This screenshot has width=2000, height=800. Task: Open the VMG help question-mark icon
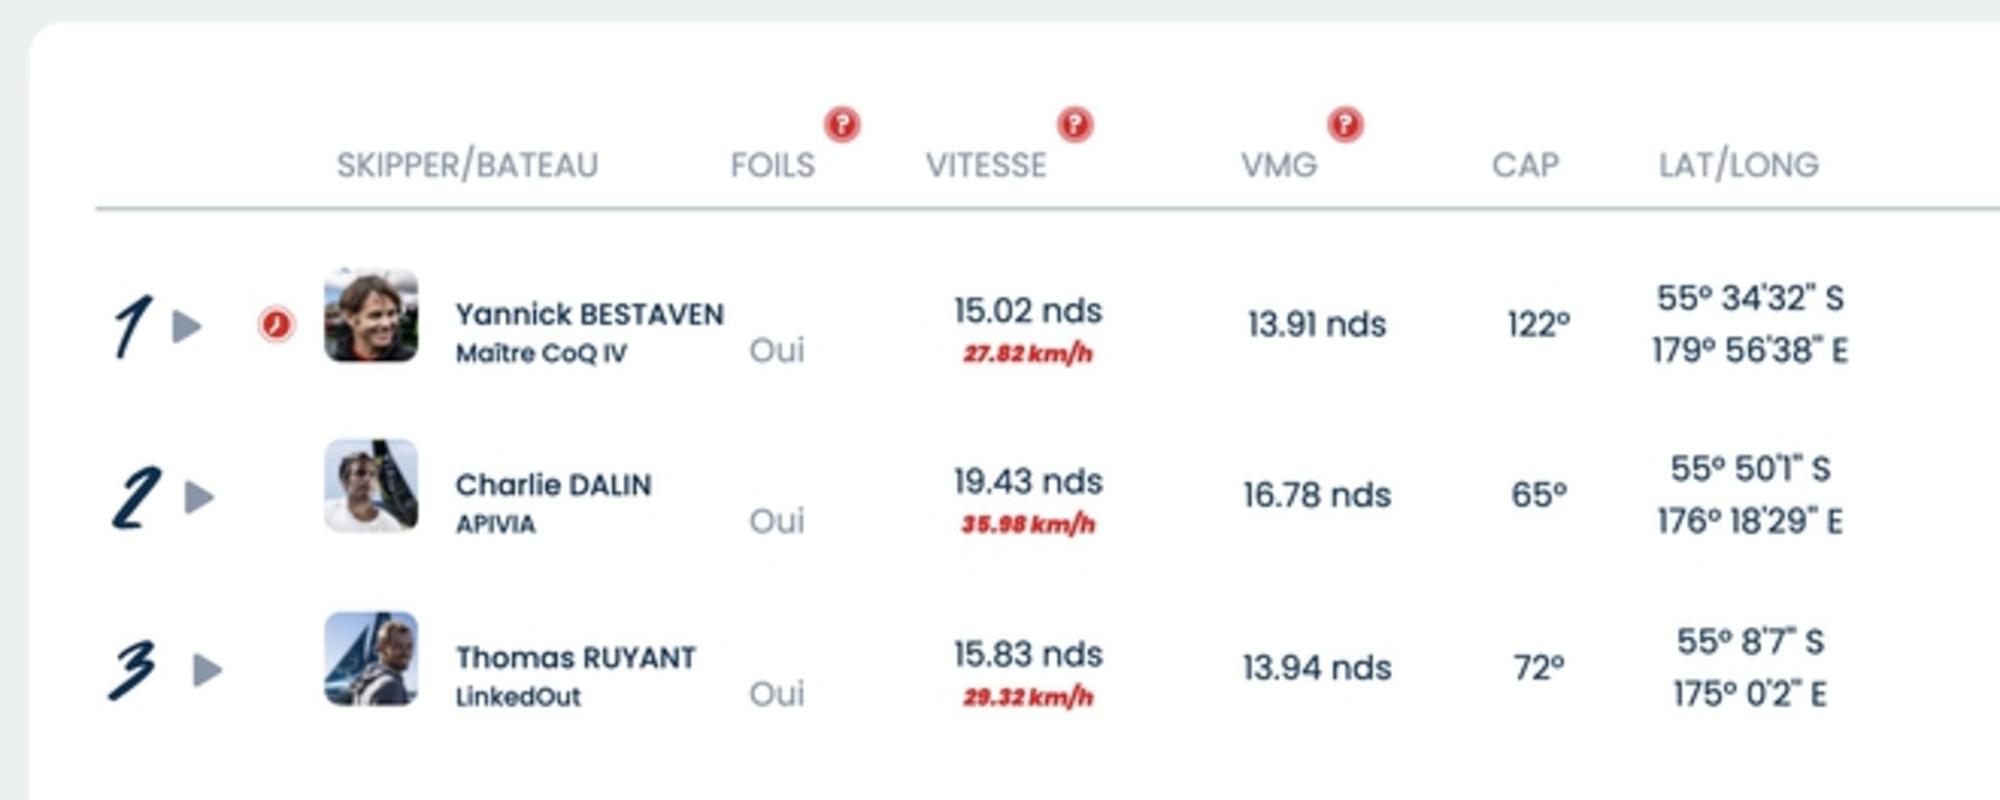point(1345,125)
